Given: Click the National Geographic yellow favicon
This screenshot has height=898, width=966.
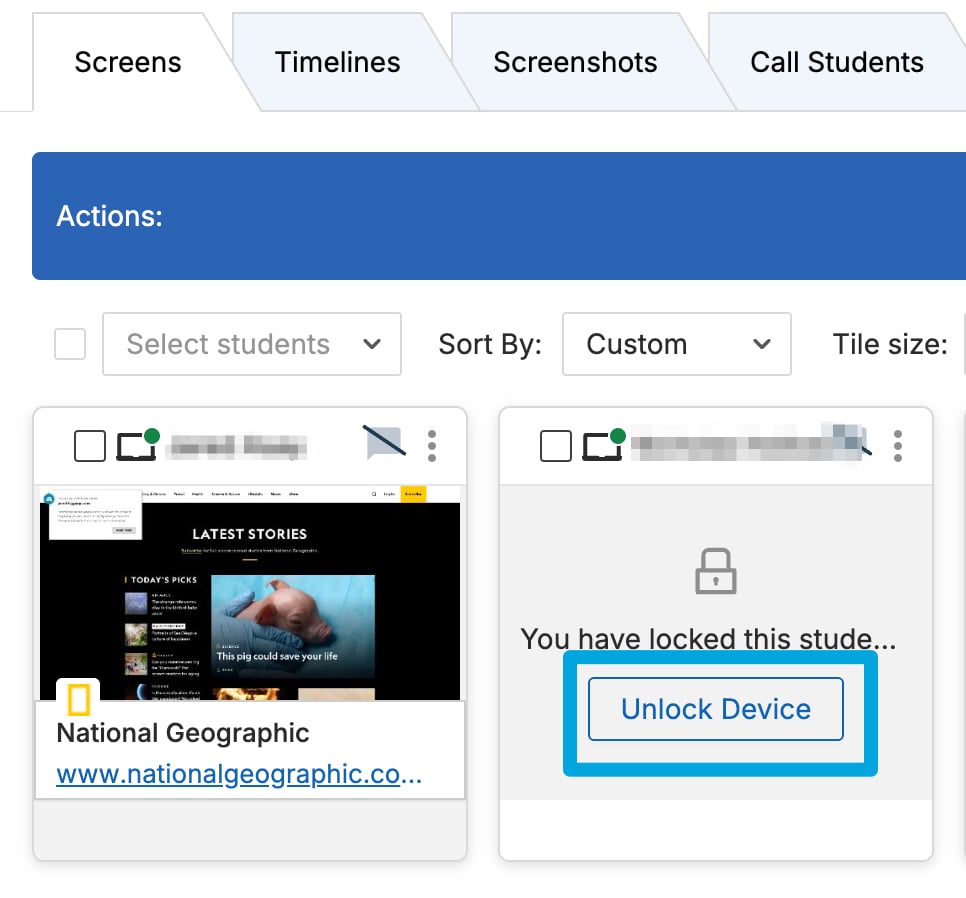Looking at the screenshot, I should [78, 699].
